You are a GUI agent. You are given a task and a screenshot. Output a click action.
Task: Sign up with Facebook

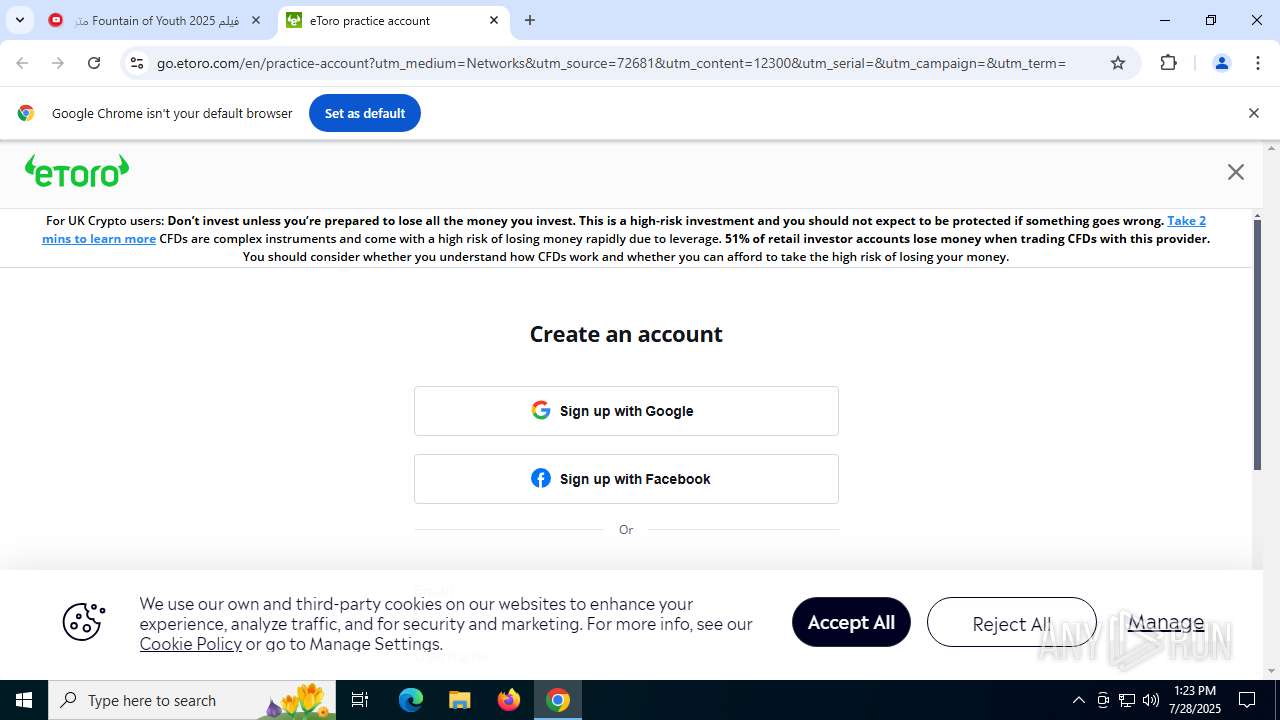tap(626, 479)
